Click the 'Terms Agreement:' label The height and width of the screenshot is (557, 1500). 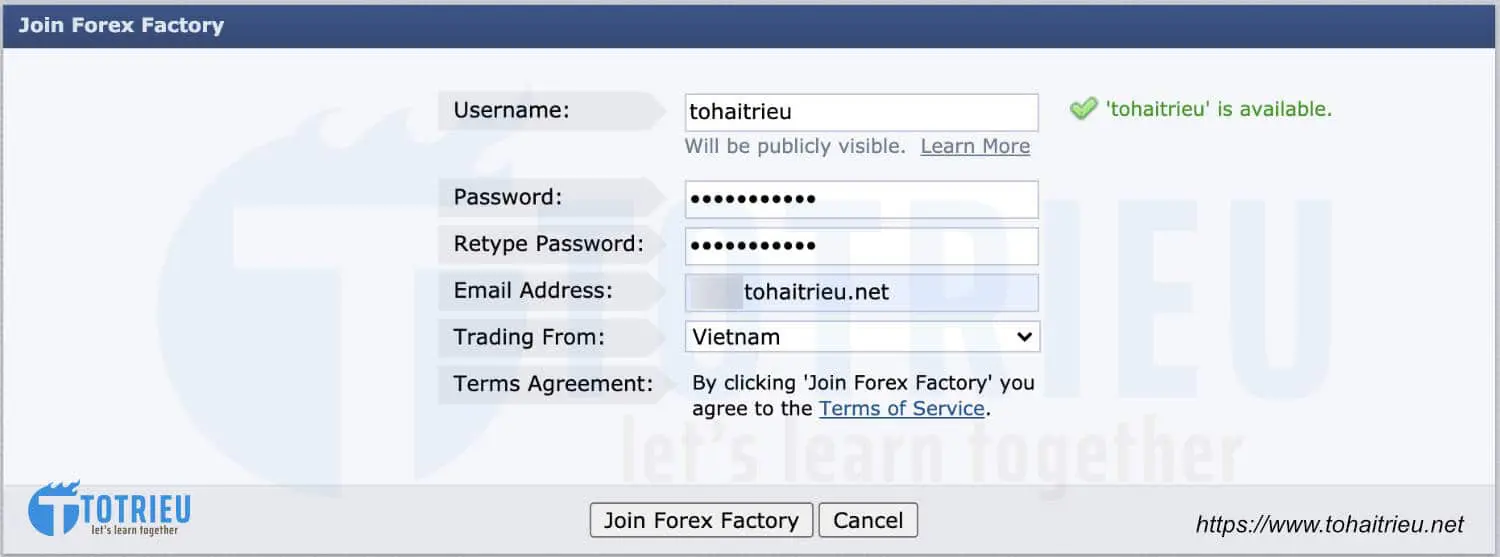pos(553,383)
